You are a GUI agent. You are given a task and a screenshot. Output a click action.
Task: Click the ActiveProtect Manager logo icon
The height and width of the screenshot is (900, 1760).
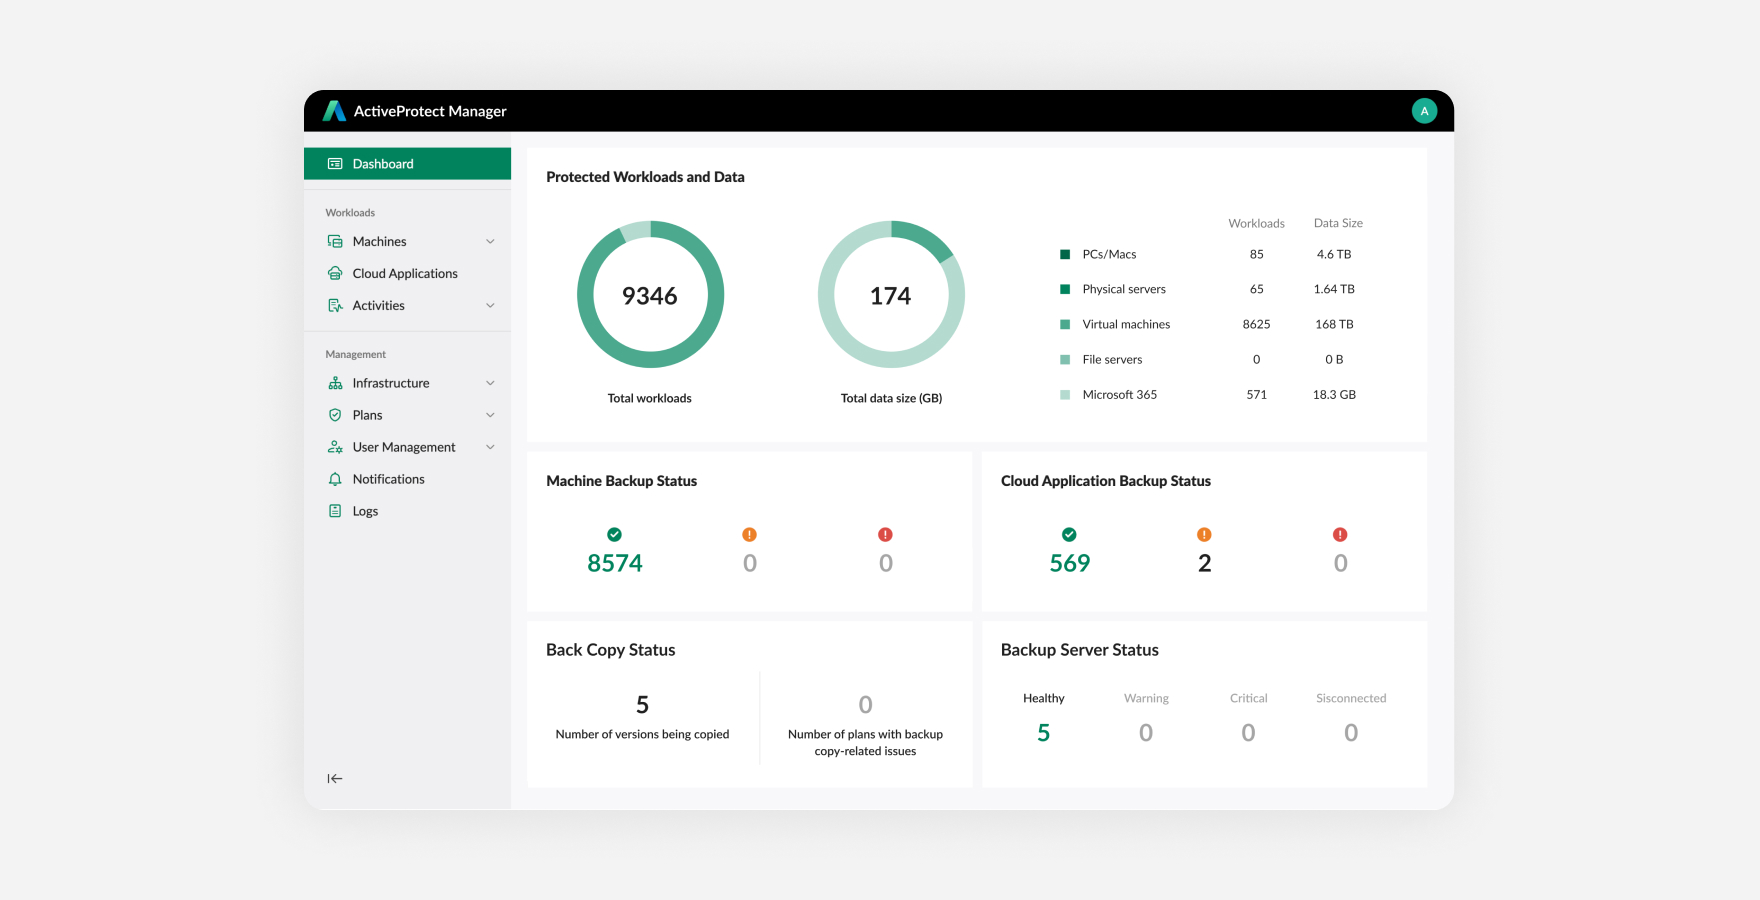(334, 111)
